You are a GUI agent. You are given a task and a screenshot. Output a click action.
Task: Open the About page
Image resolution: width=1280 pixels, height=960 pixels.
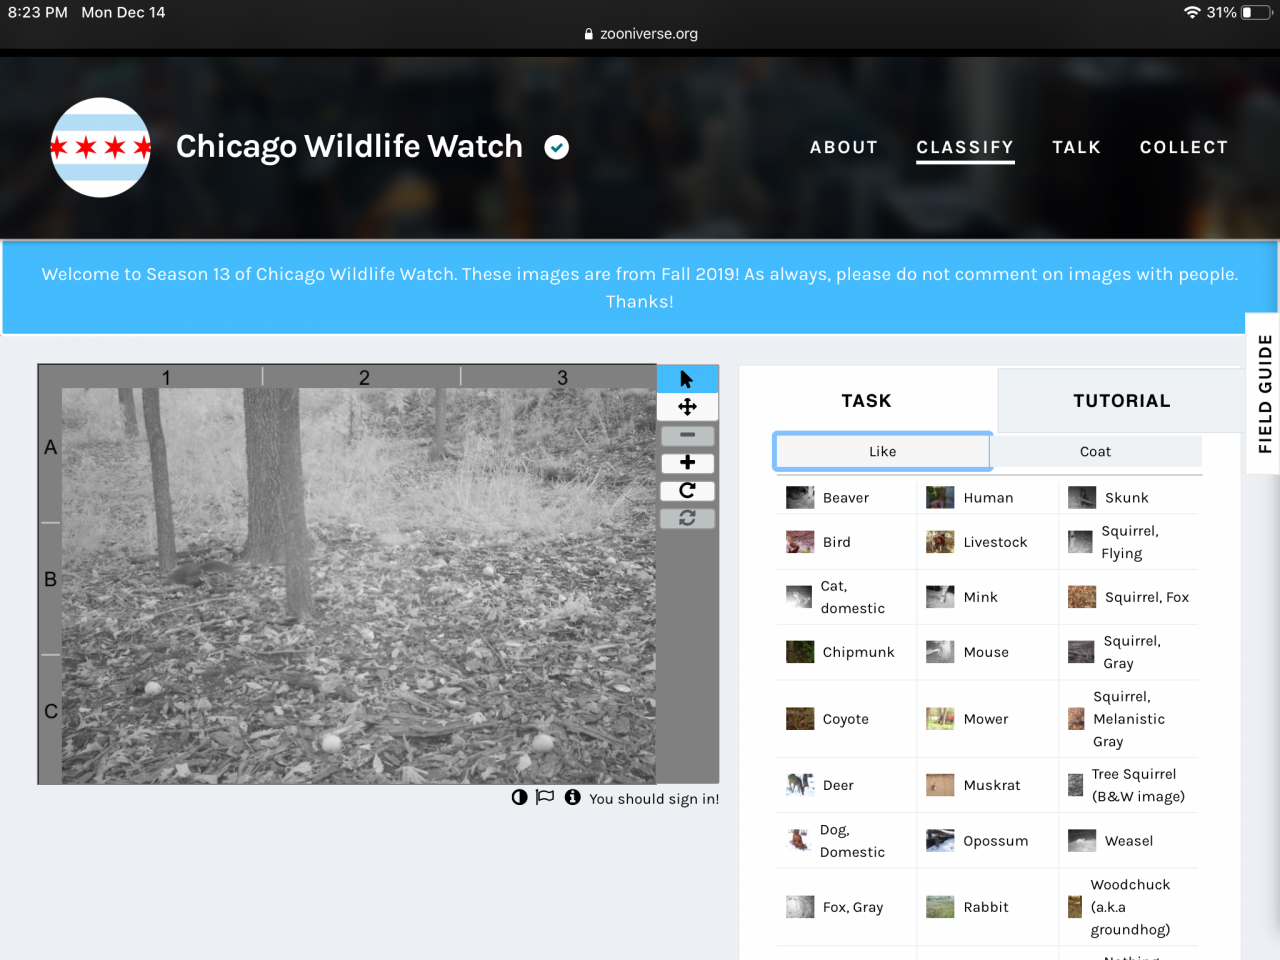tap(844, 147)
